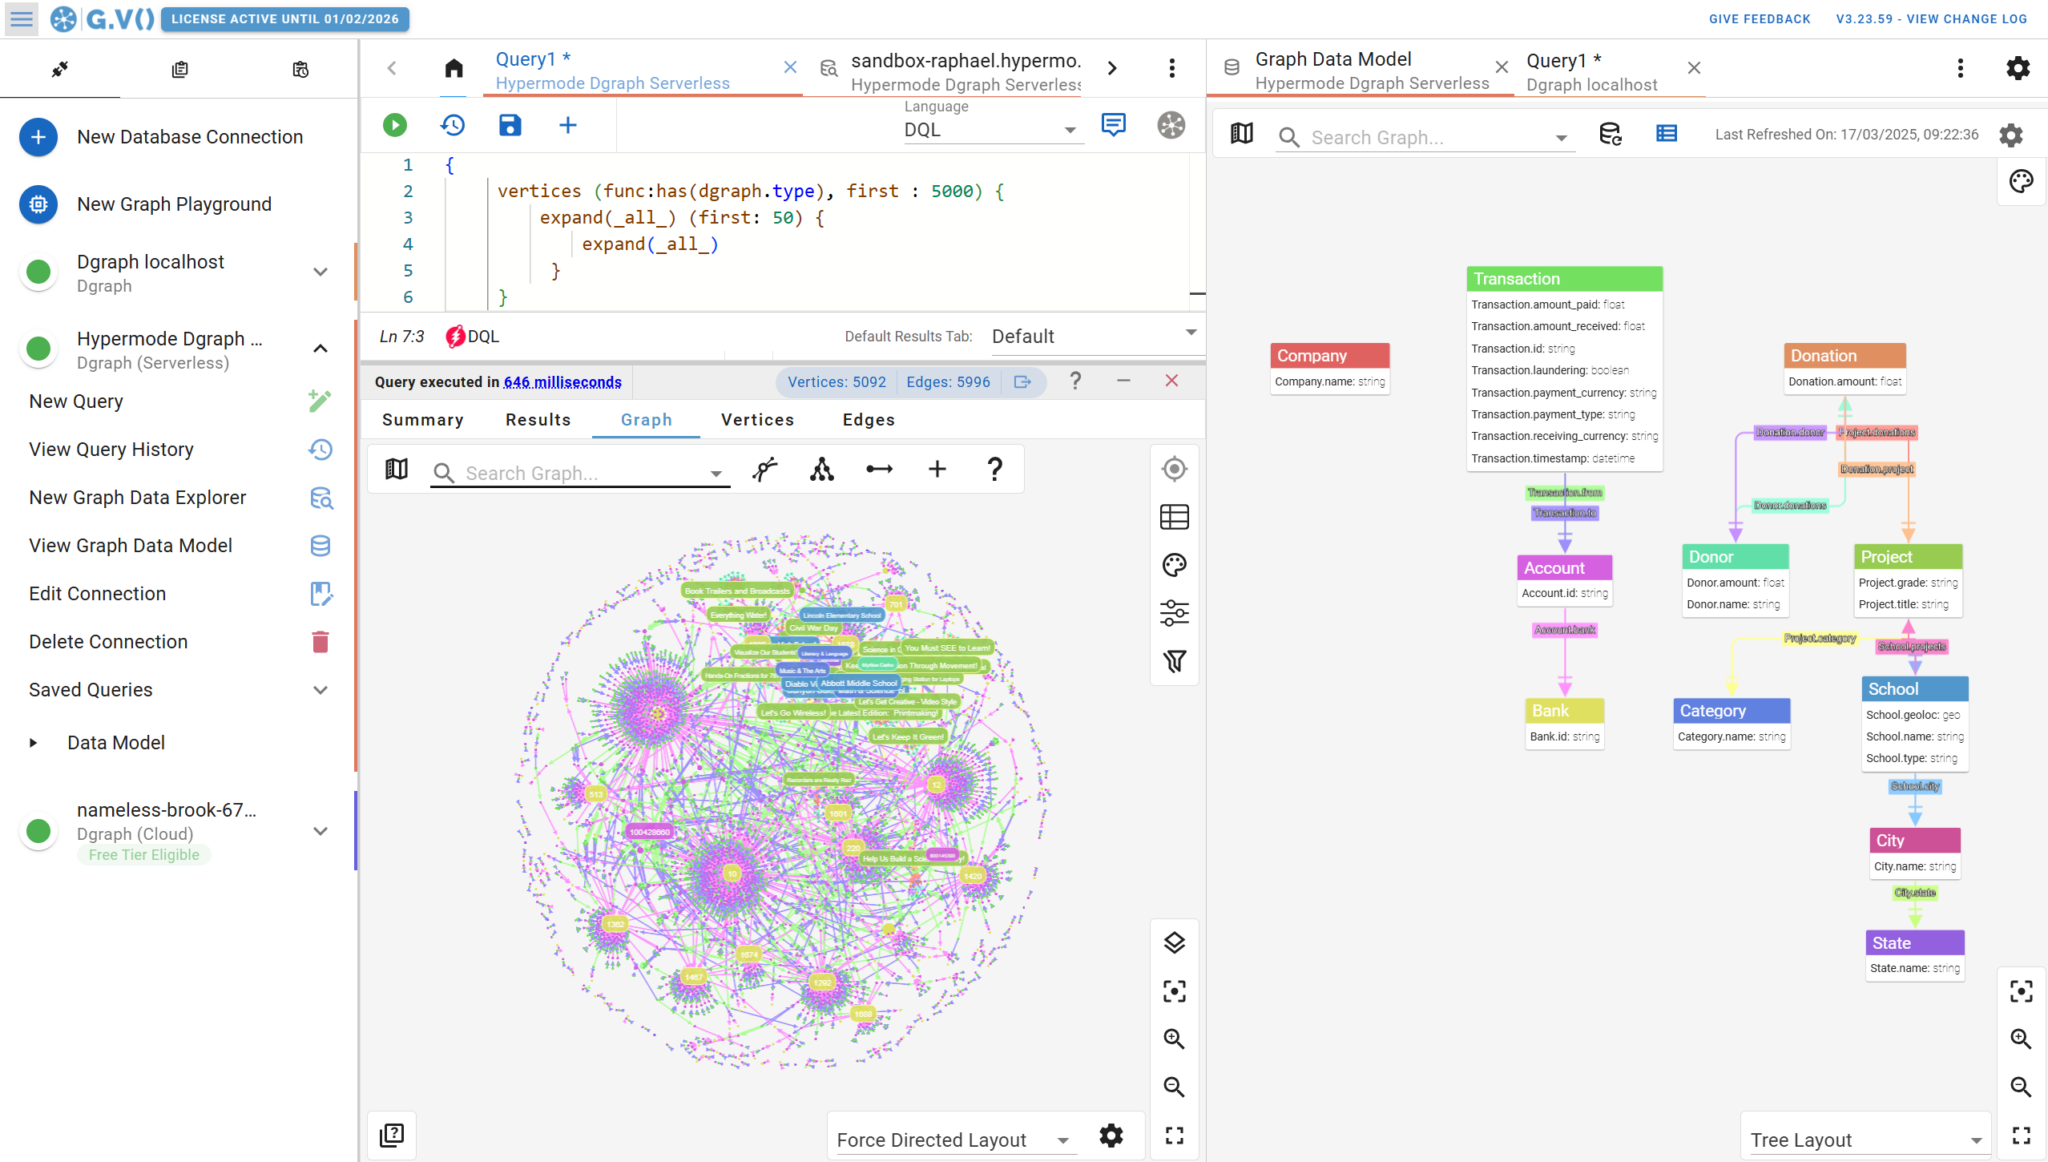The image size is (2048, 1162).
Task: Expand the Data Model tree item
Action: [33, 742]
